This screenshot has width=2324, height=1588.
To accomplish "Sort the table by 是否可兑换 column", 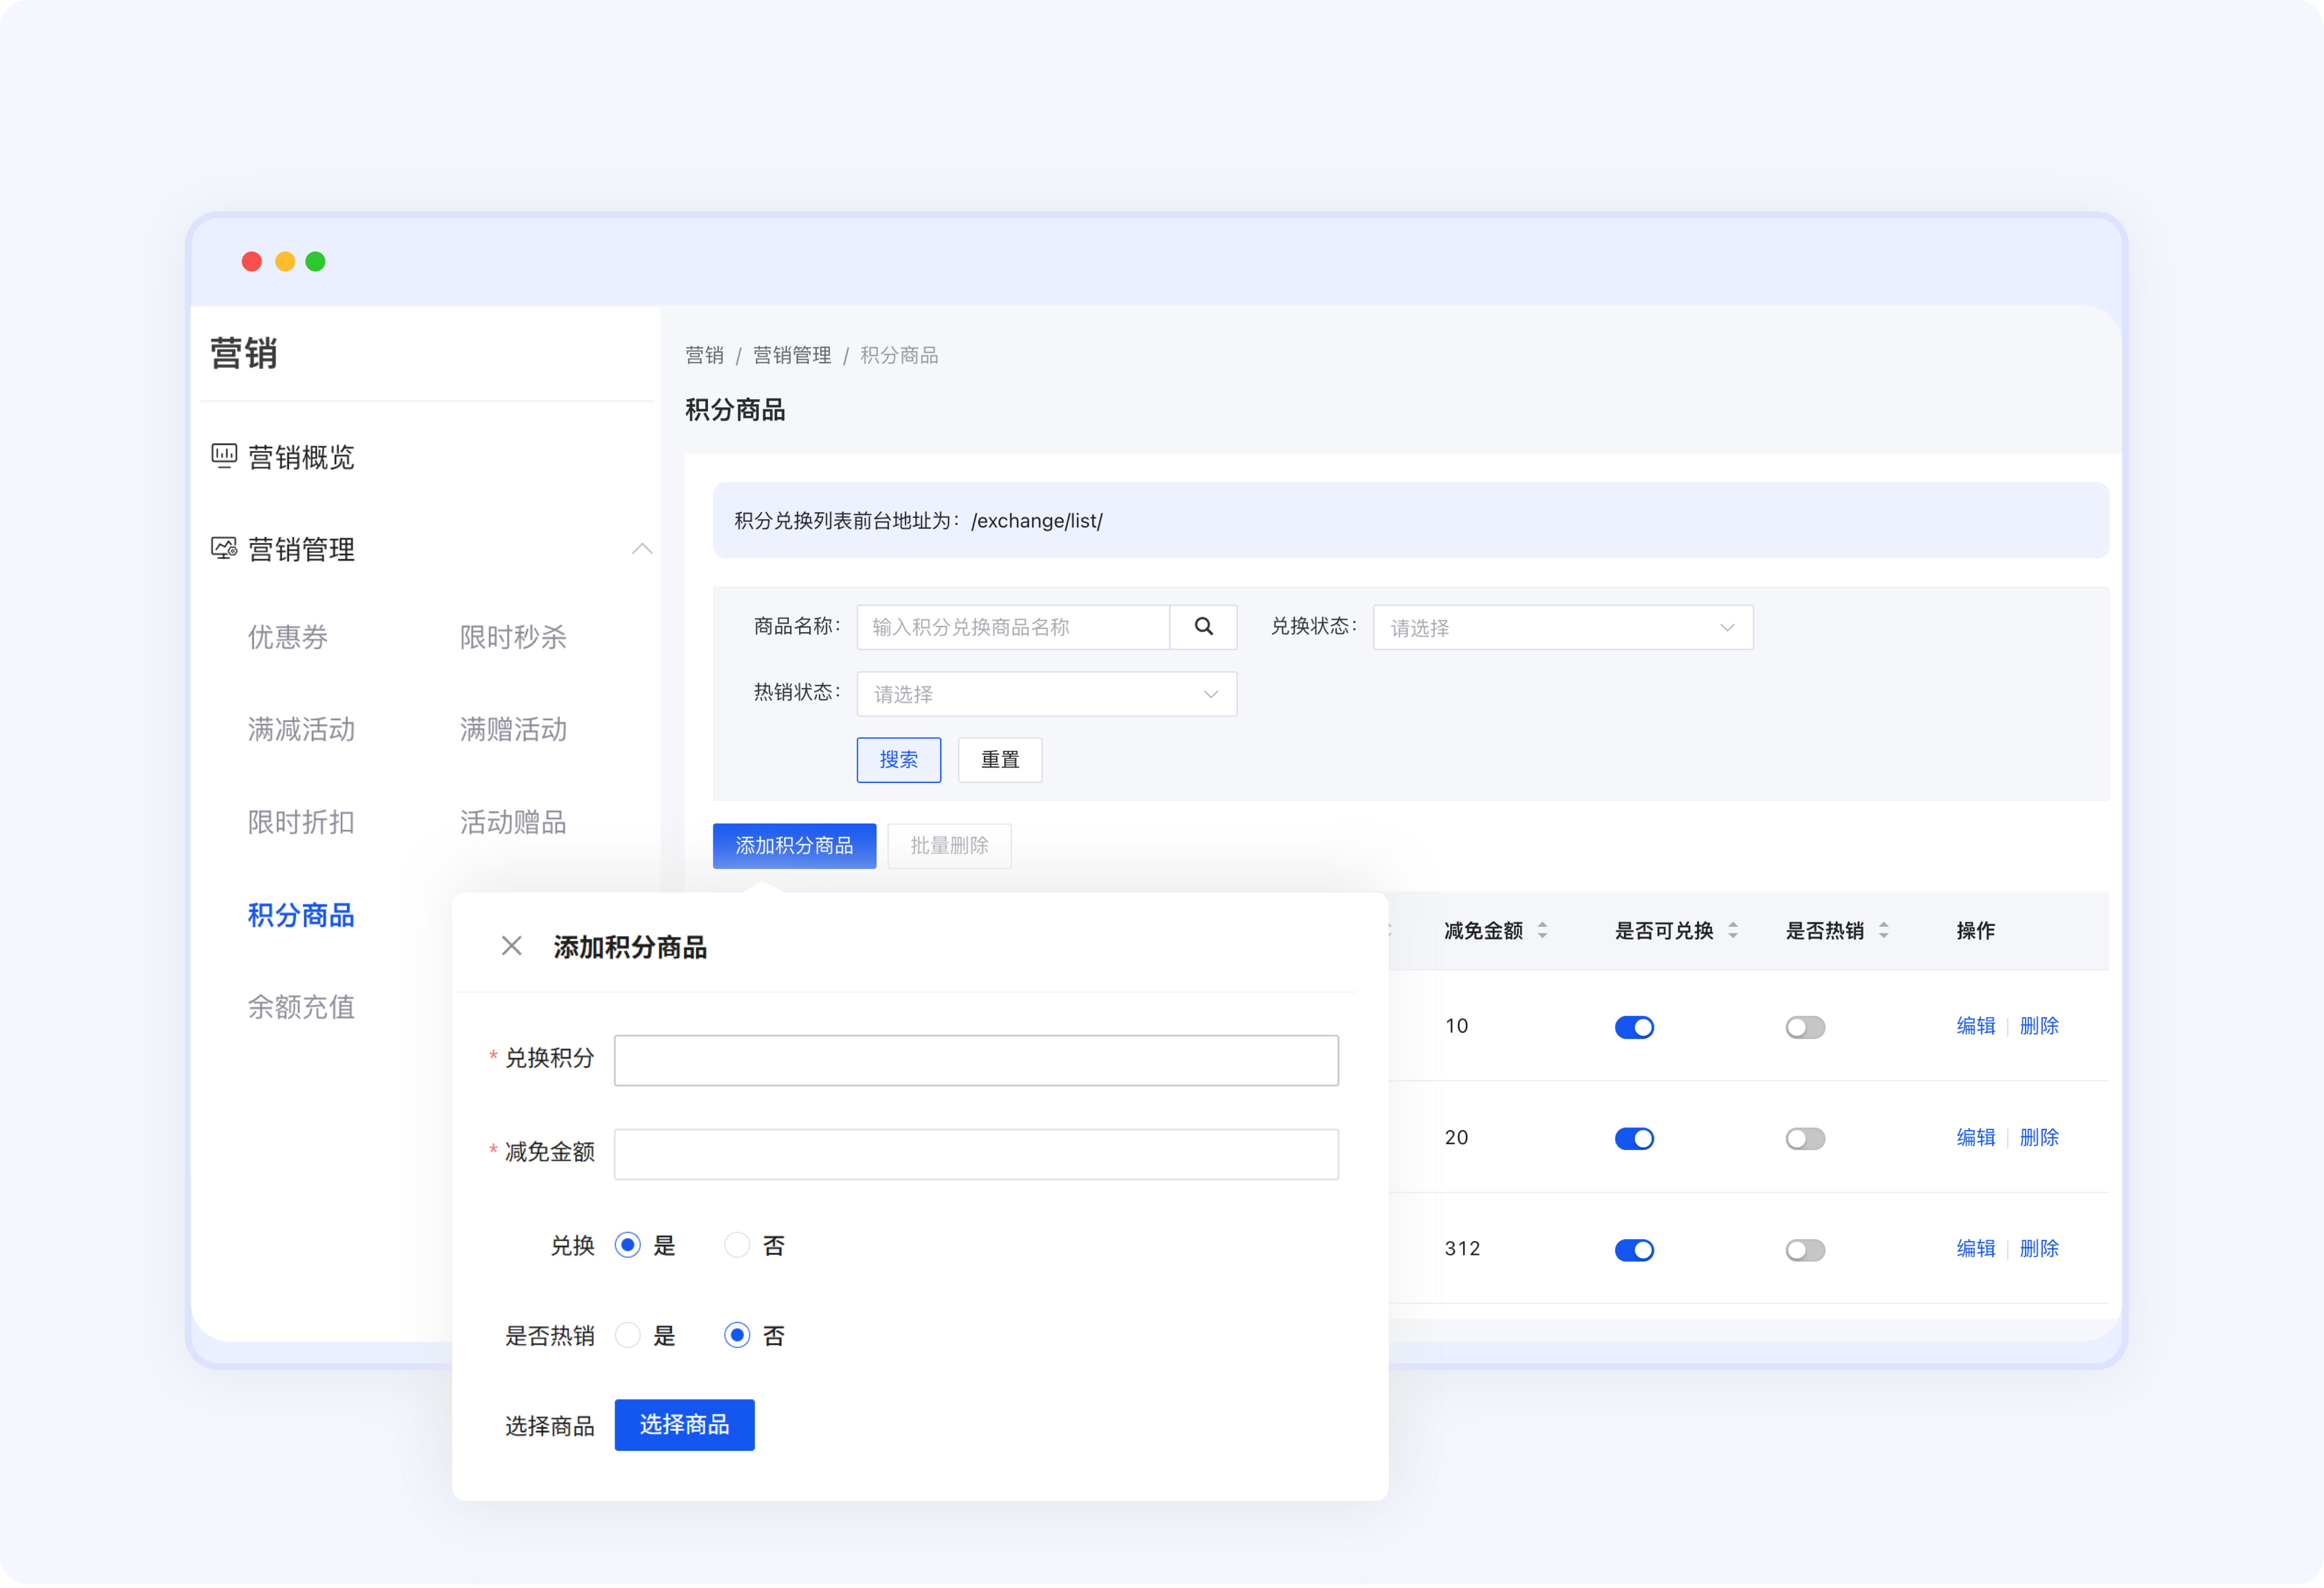I will [x=1734, y=931].
